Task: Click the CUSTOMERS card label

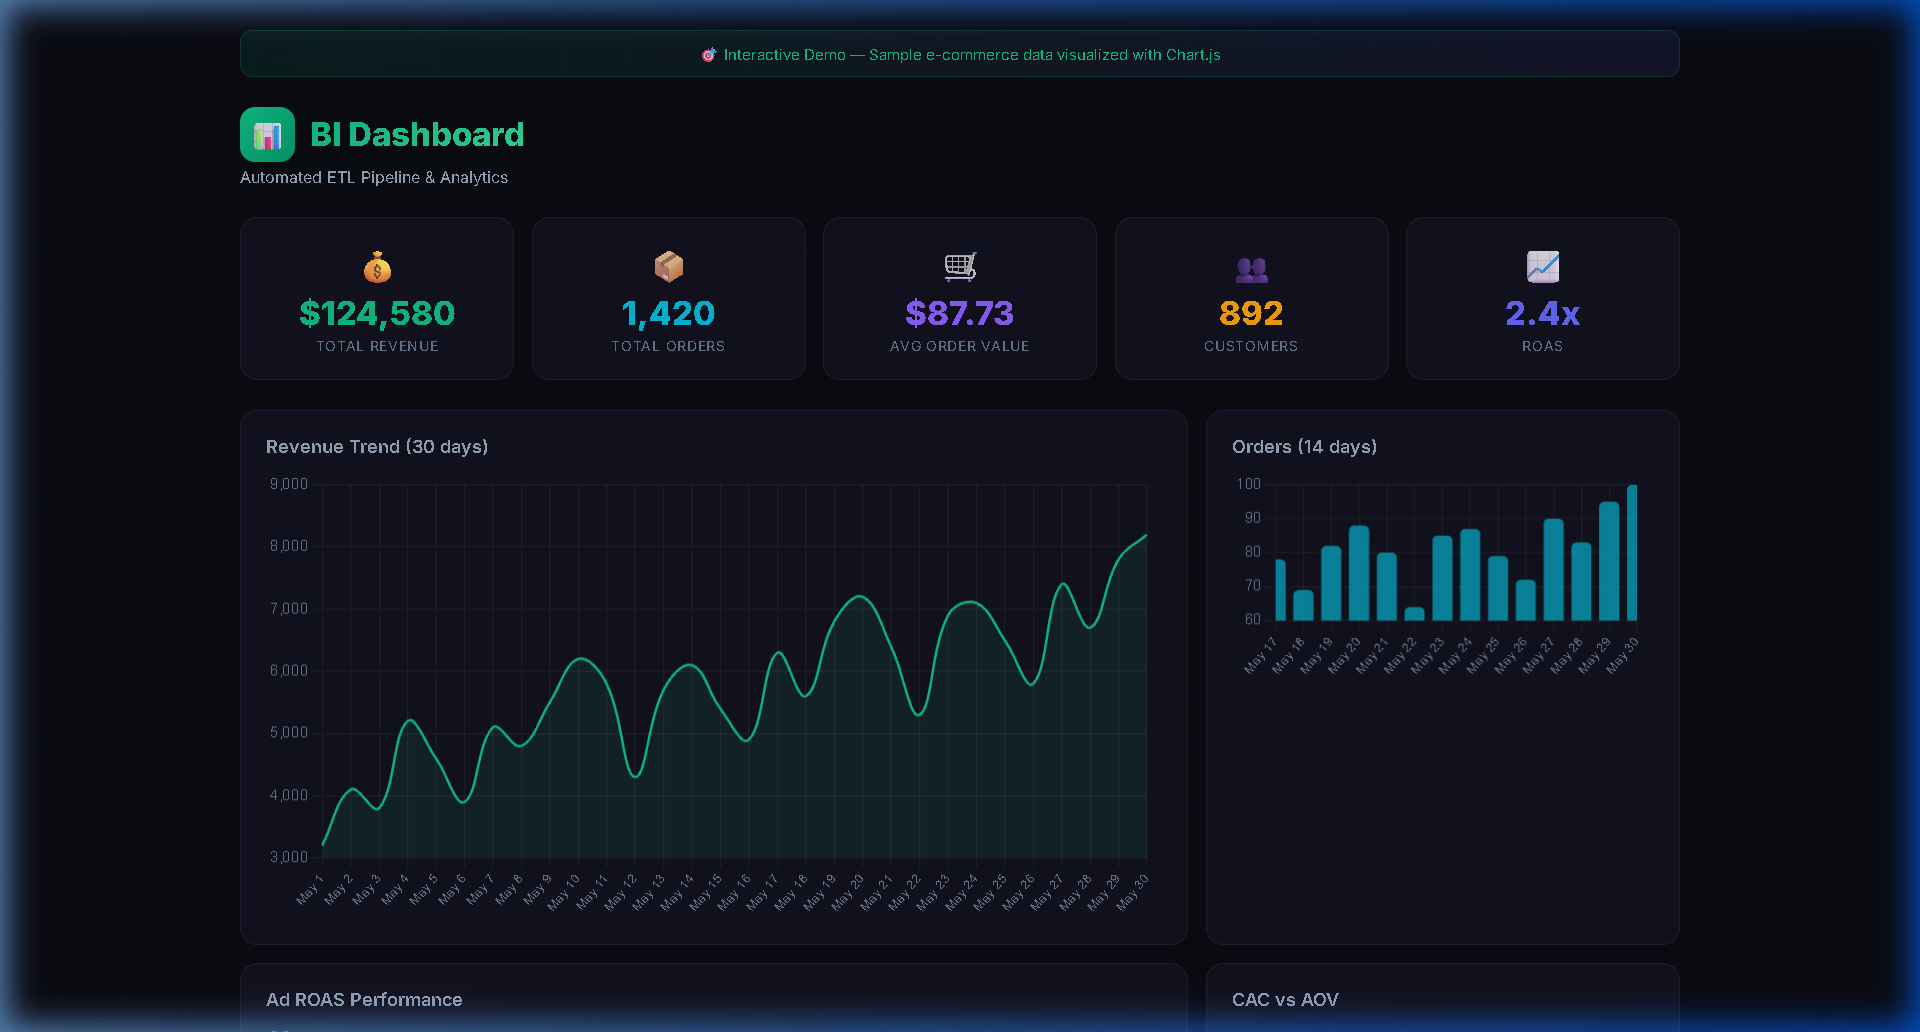Action: pyautogui.click(x=1251, y=346)
